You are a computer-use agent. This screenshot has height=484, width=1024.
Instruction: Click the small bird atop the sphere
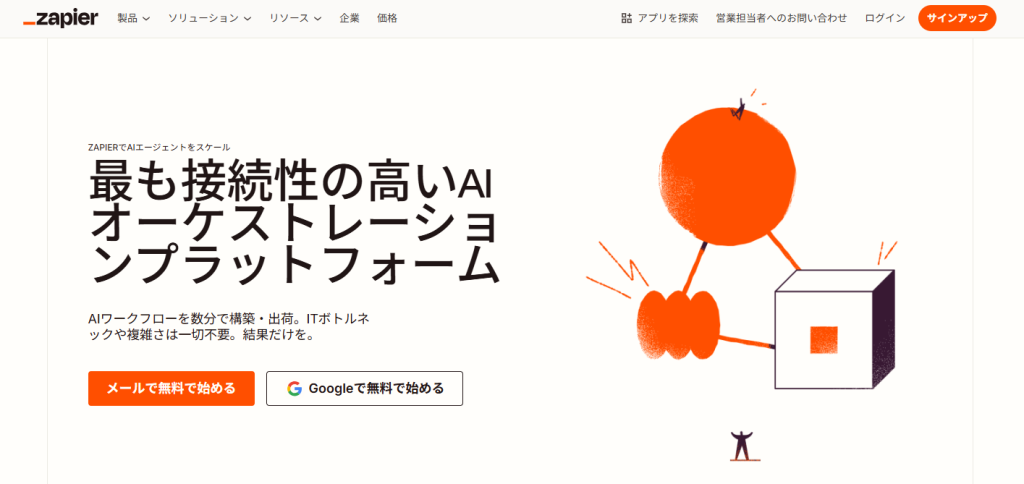738,110
